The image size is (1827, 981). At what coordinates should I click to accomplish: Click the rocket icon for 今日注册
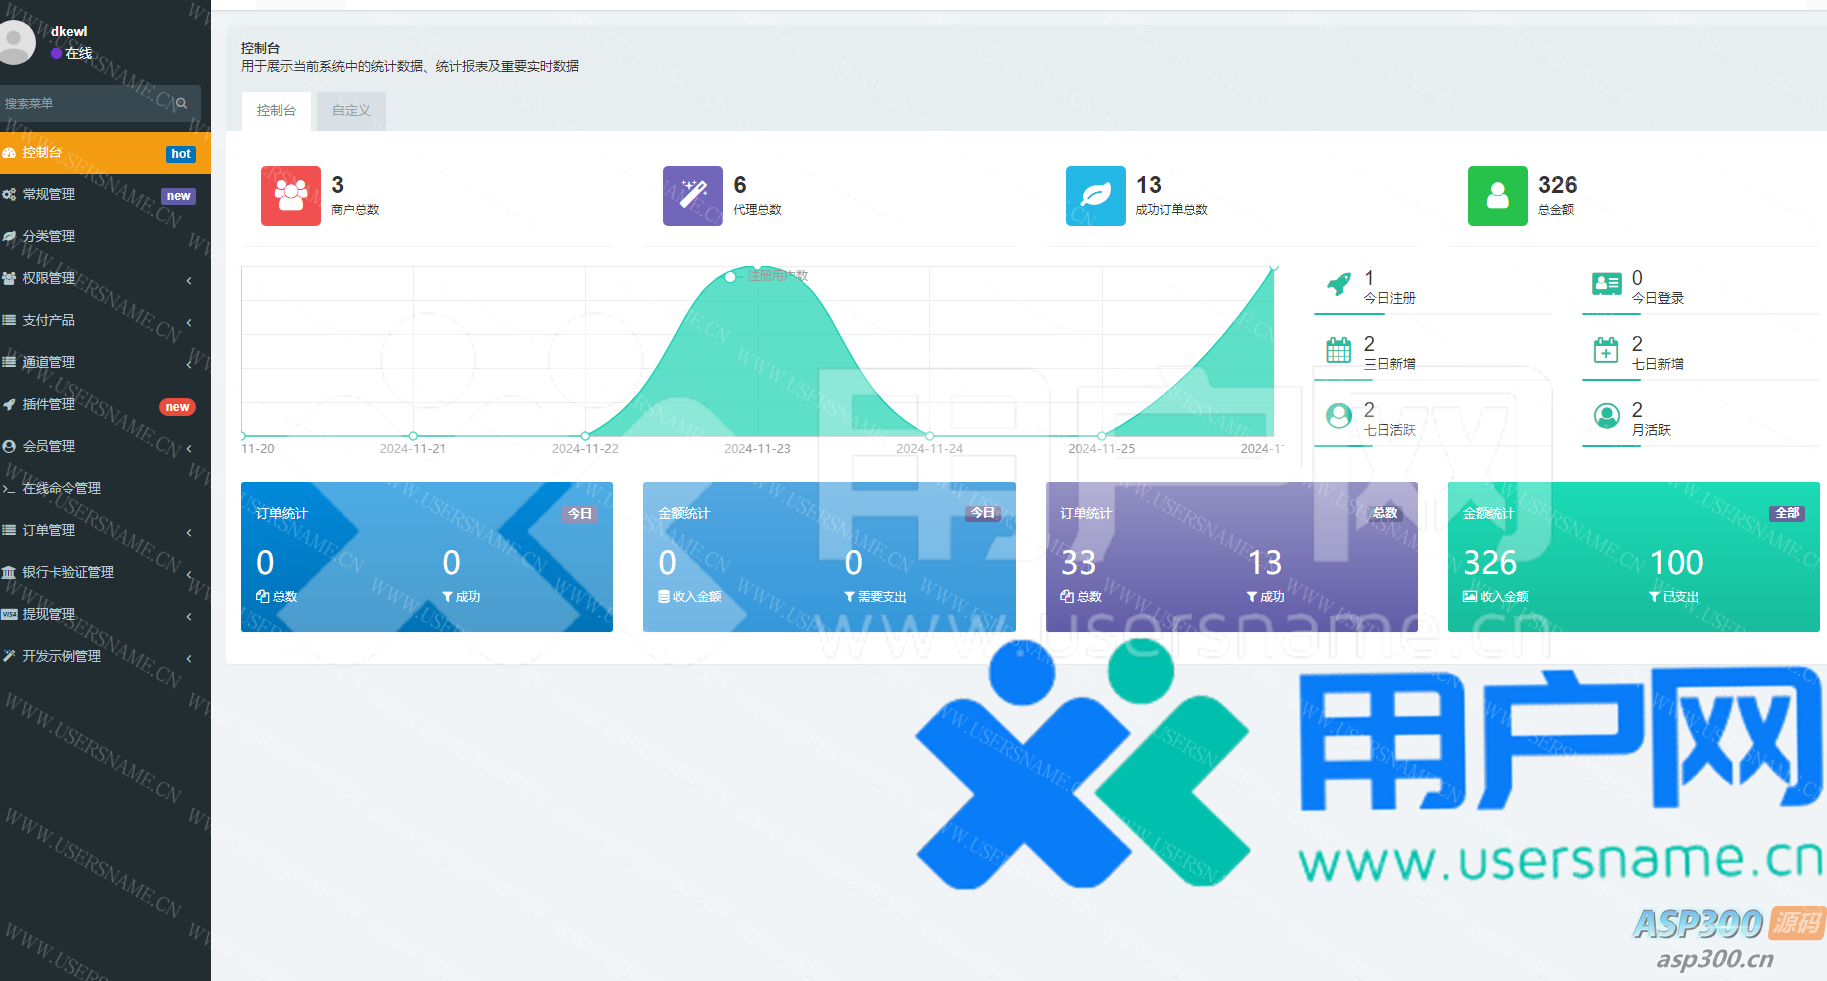1339,285
